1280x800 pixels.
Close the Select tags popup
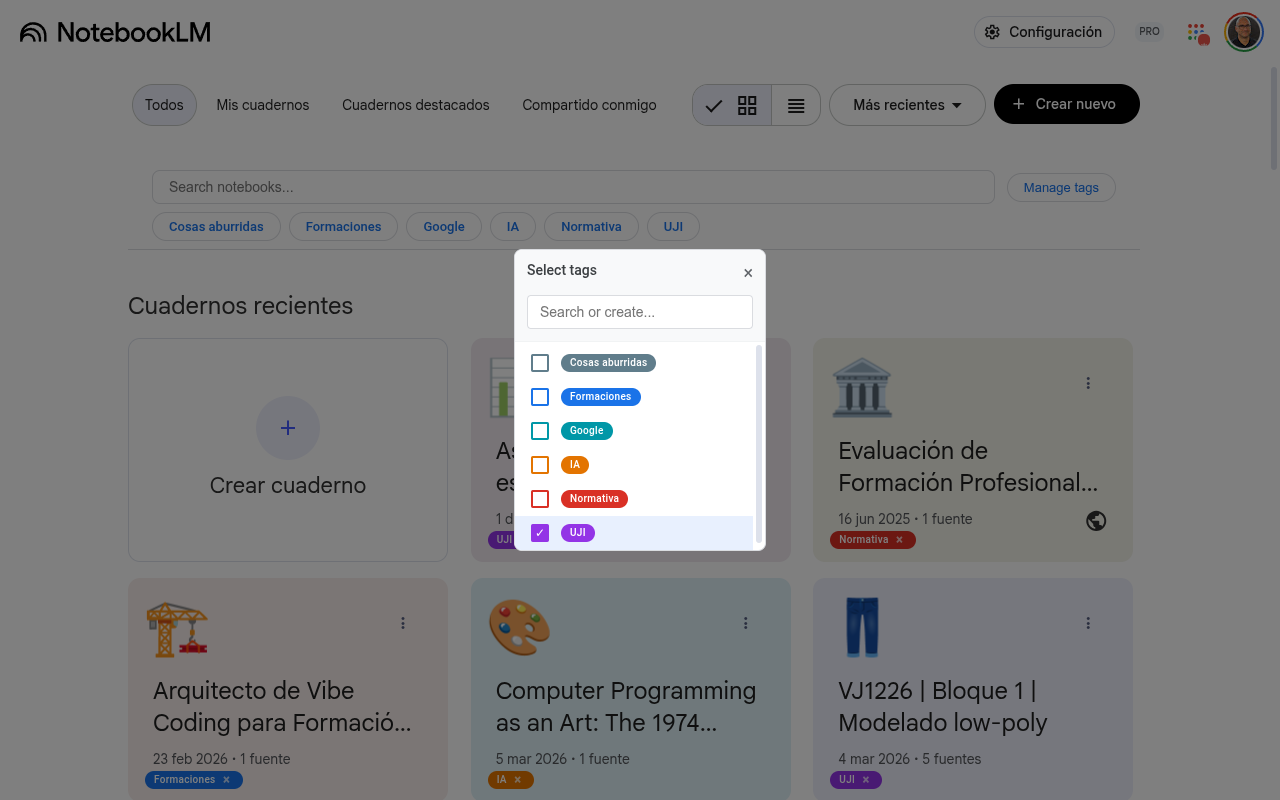tap(748, 273)
